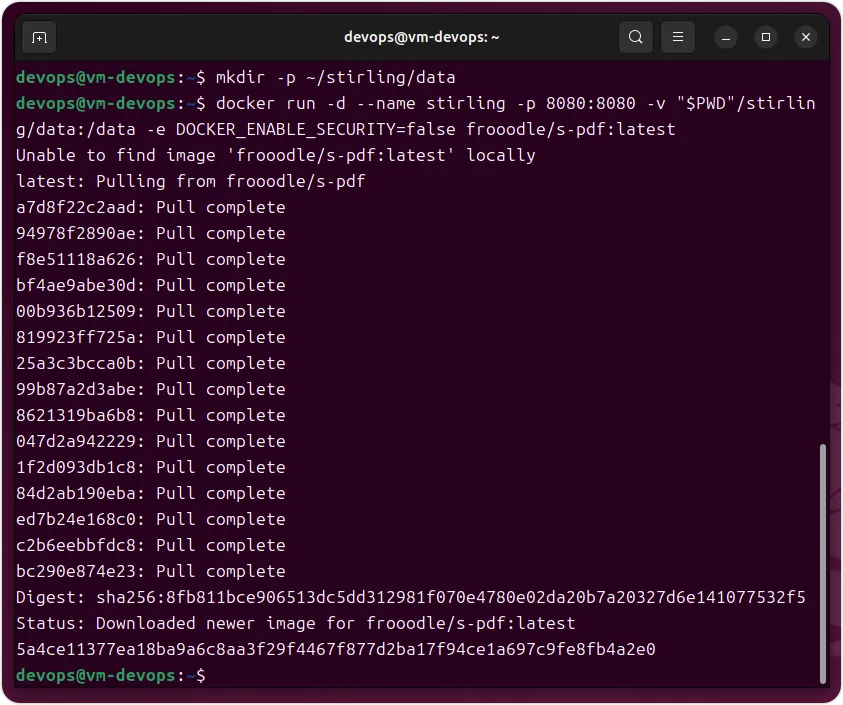The image size is (843, 705).
Task: Open the terminal search
Action: [x=635, y=37]
